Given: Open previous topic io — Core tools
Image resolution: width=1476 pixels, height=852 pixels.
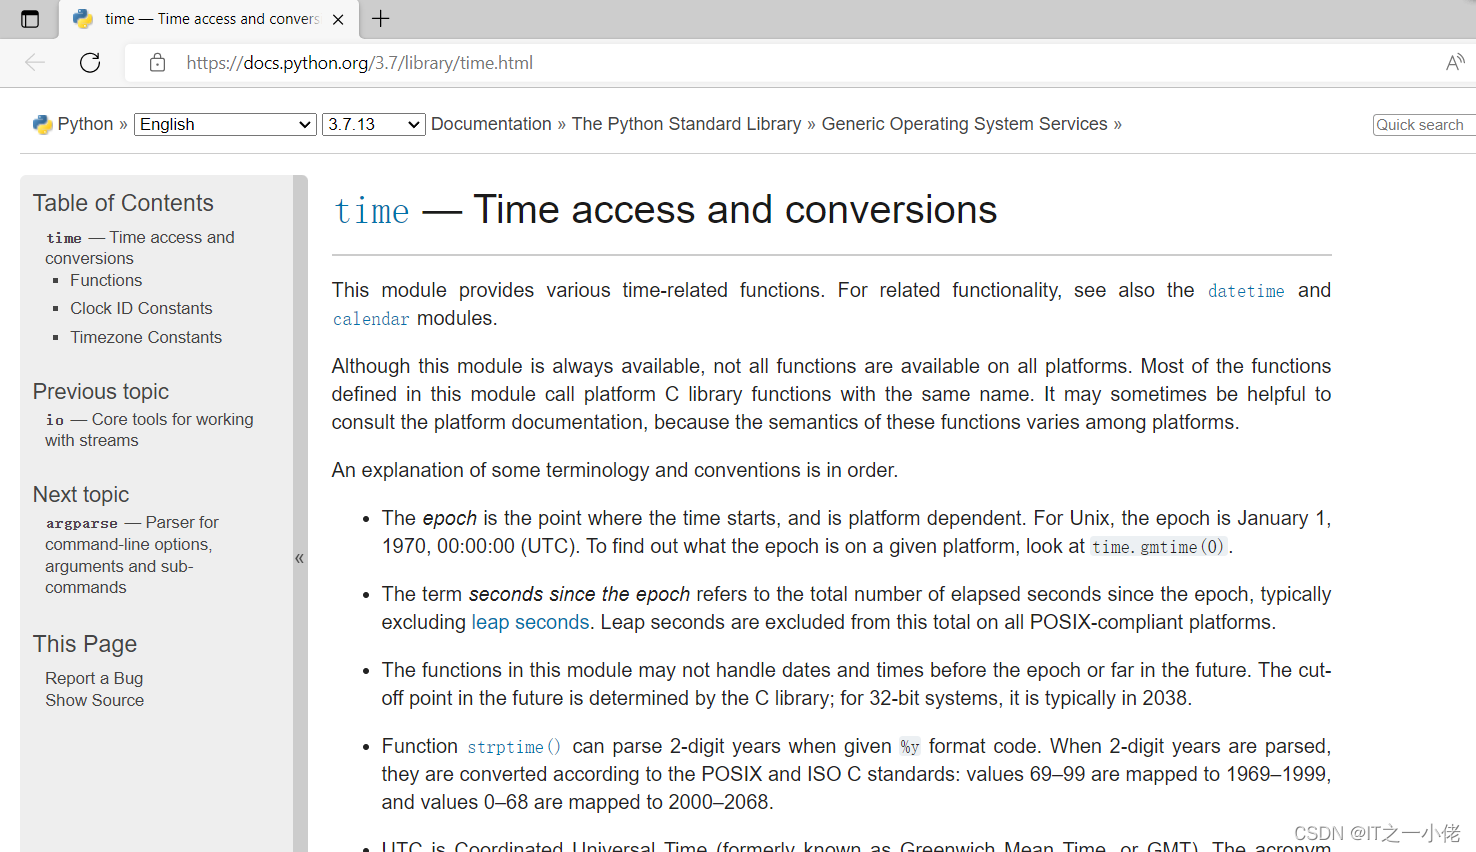Looking at the screenshot, I should tap(149, 430).
